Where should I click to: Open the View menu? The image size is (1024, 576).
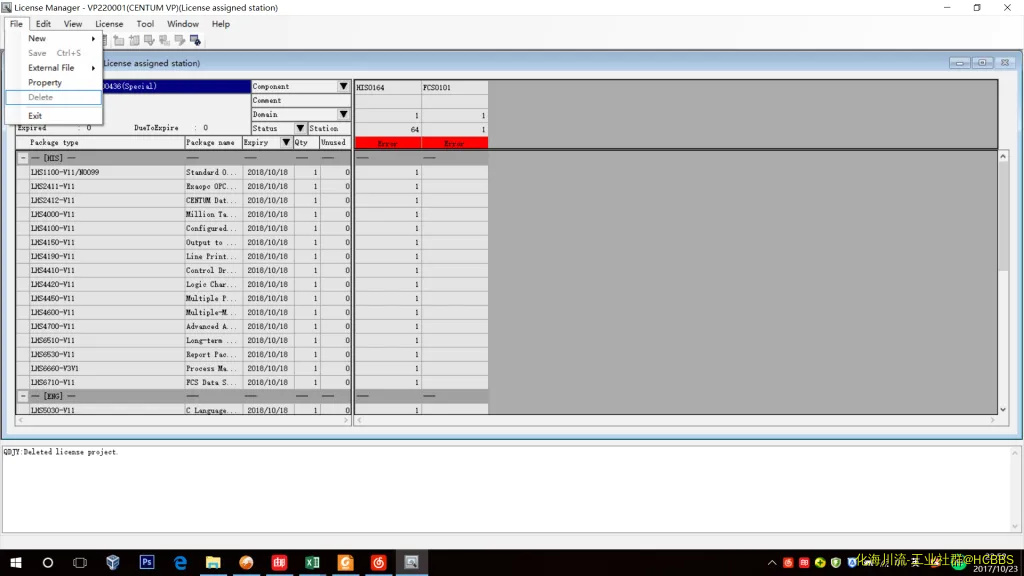tap(72, 24)
